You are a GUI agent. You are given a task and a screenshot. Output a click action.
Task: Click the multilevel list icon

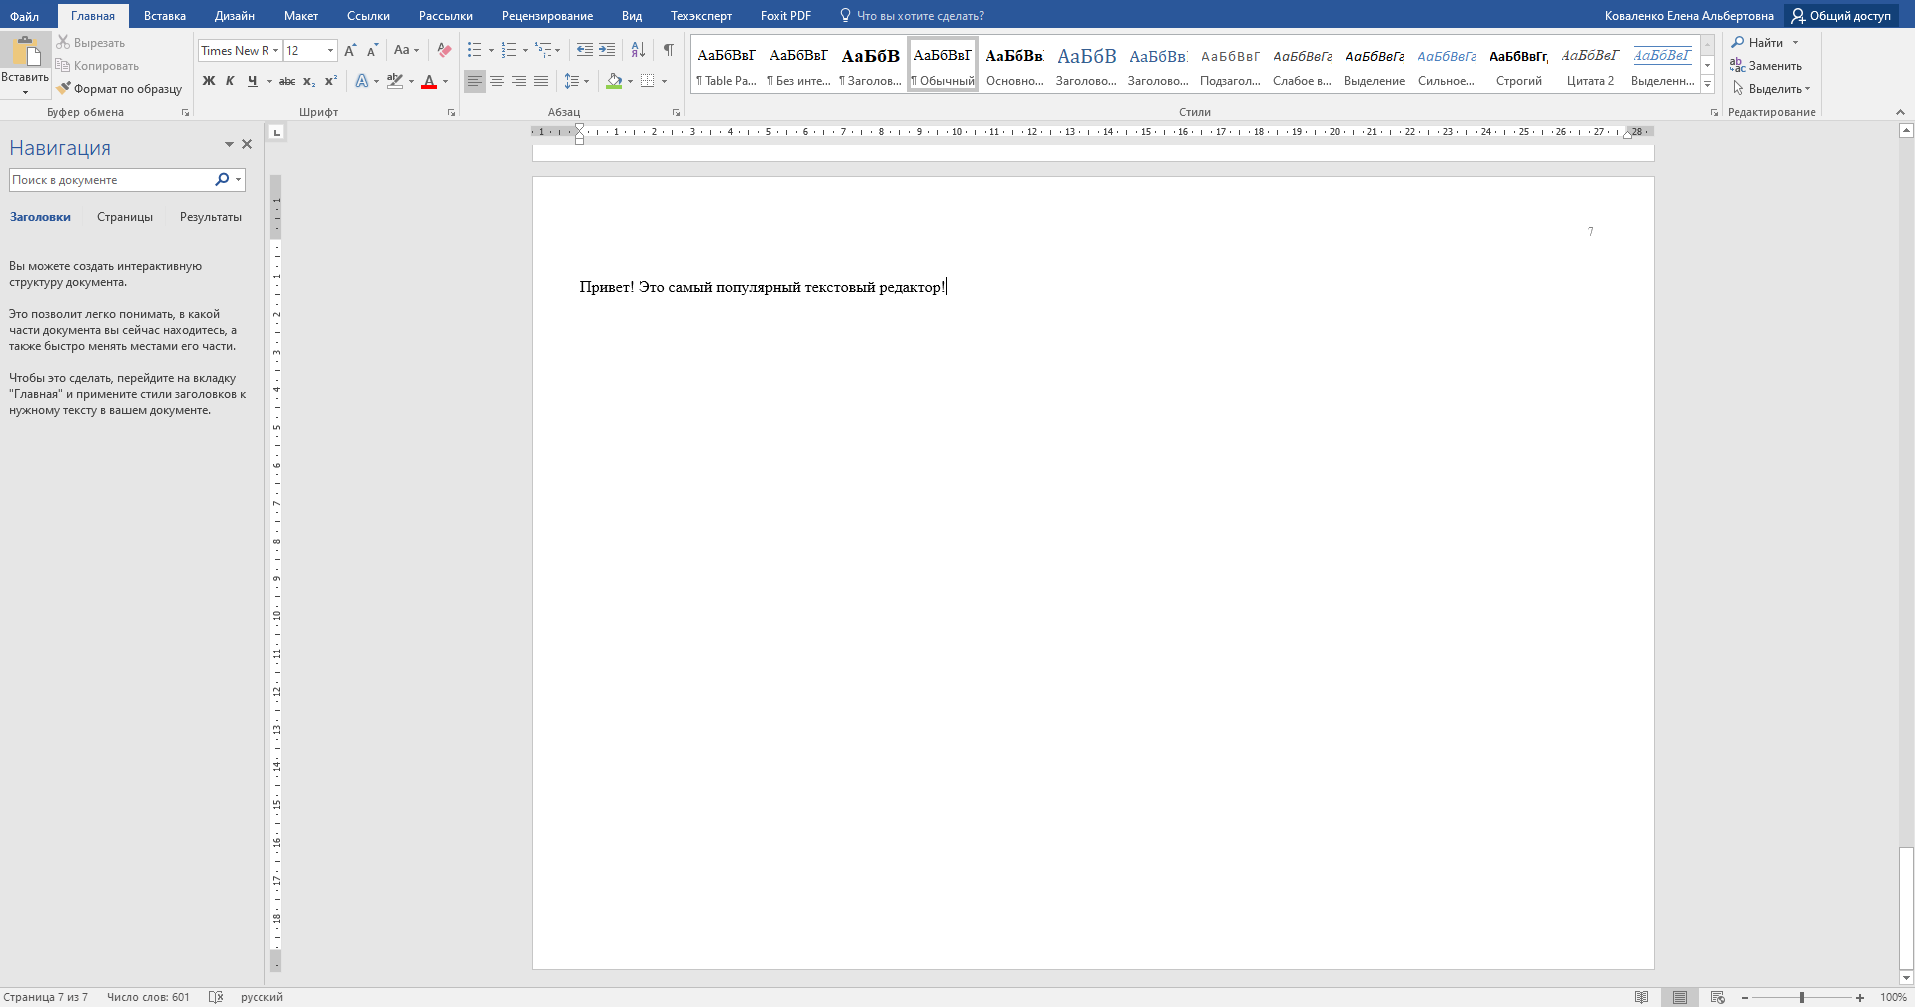[543, 50]
